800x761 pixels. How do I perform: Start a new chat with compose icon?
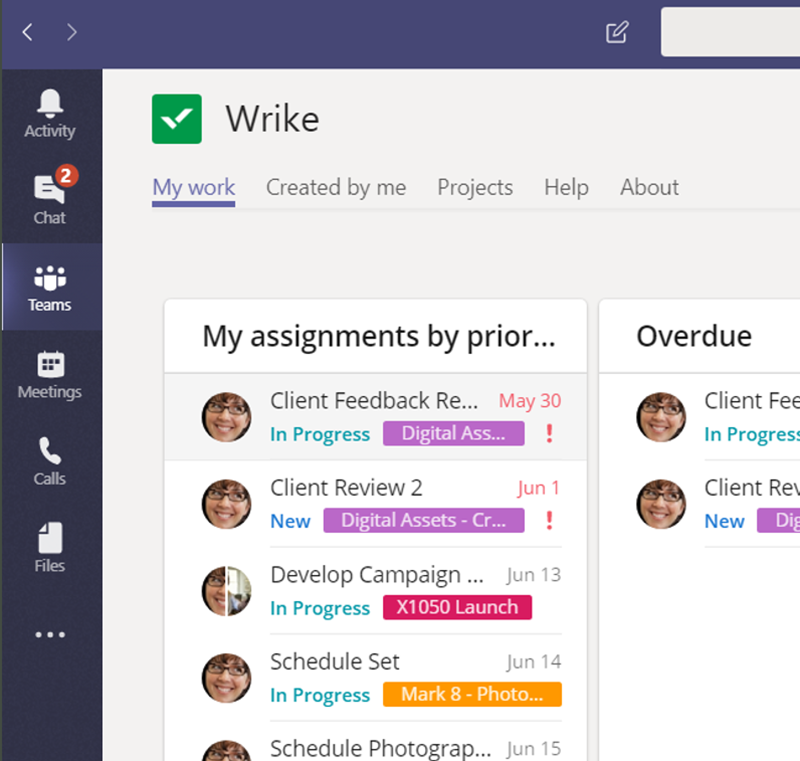(617, 32)
